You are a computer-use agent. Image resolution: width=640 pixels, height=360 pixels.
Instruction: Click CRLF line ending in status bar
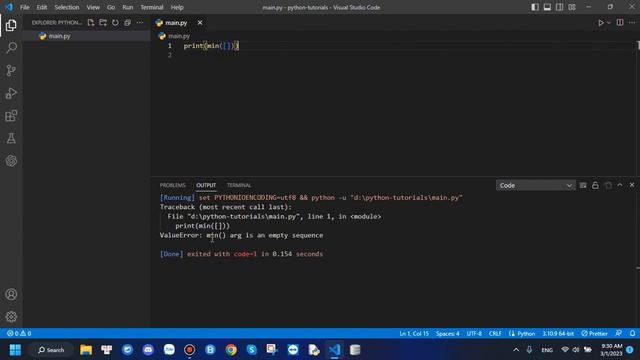[x=495, y=333]
